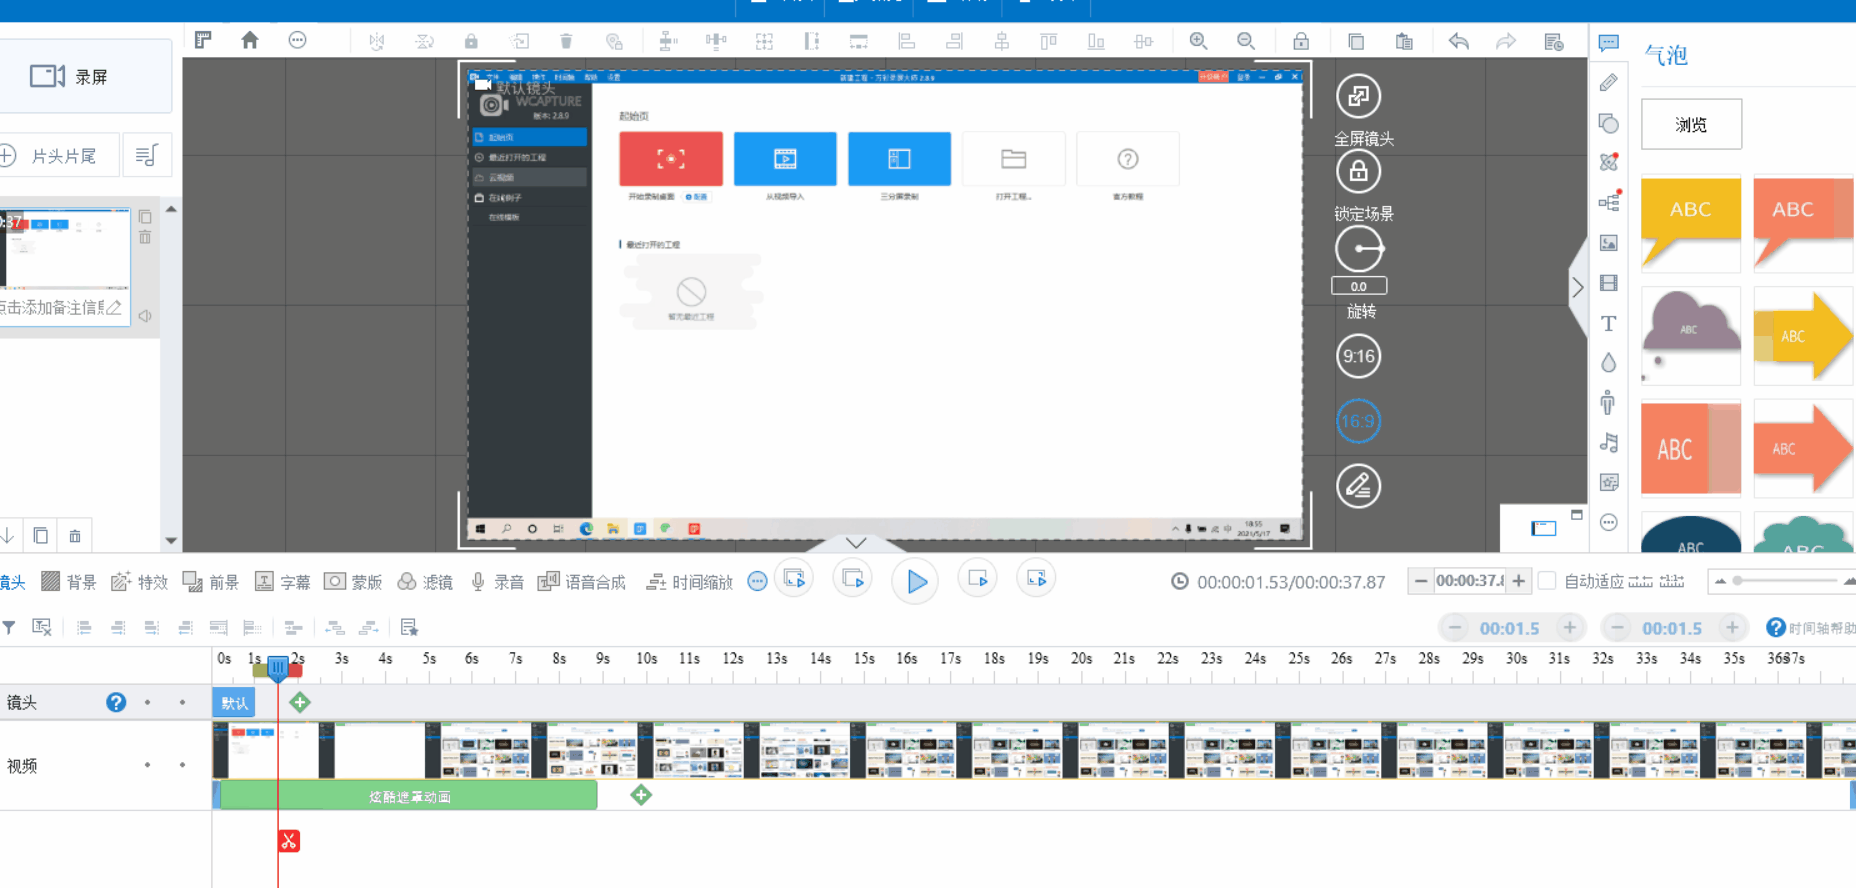This screenshot has height=888, width=1856.
Task: Click the main play button
Action: (915, 581)
